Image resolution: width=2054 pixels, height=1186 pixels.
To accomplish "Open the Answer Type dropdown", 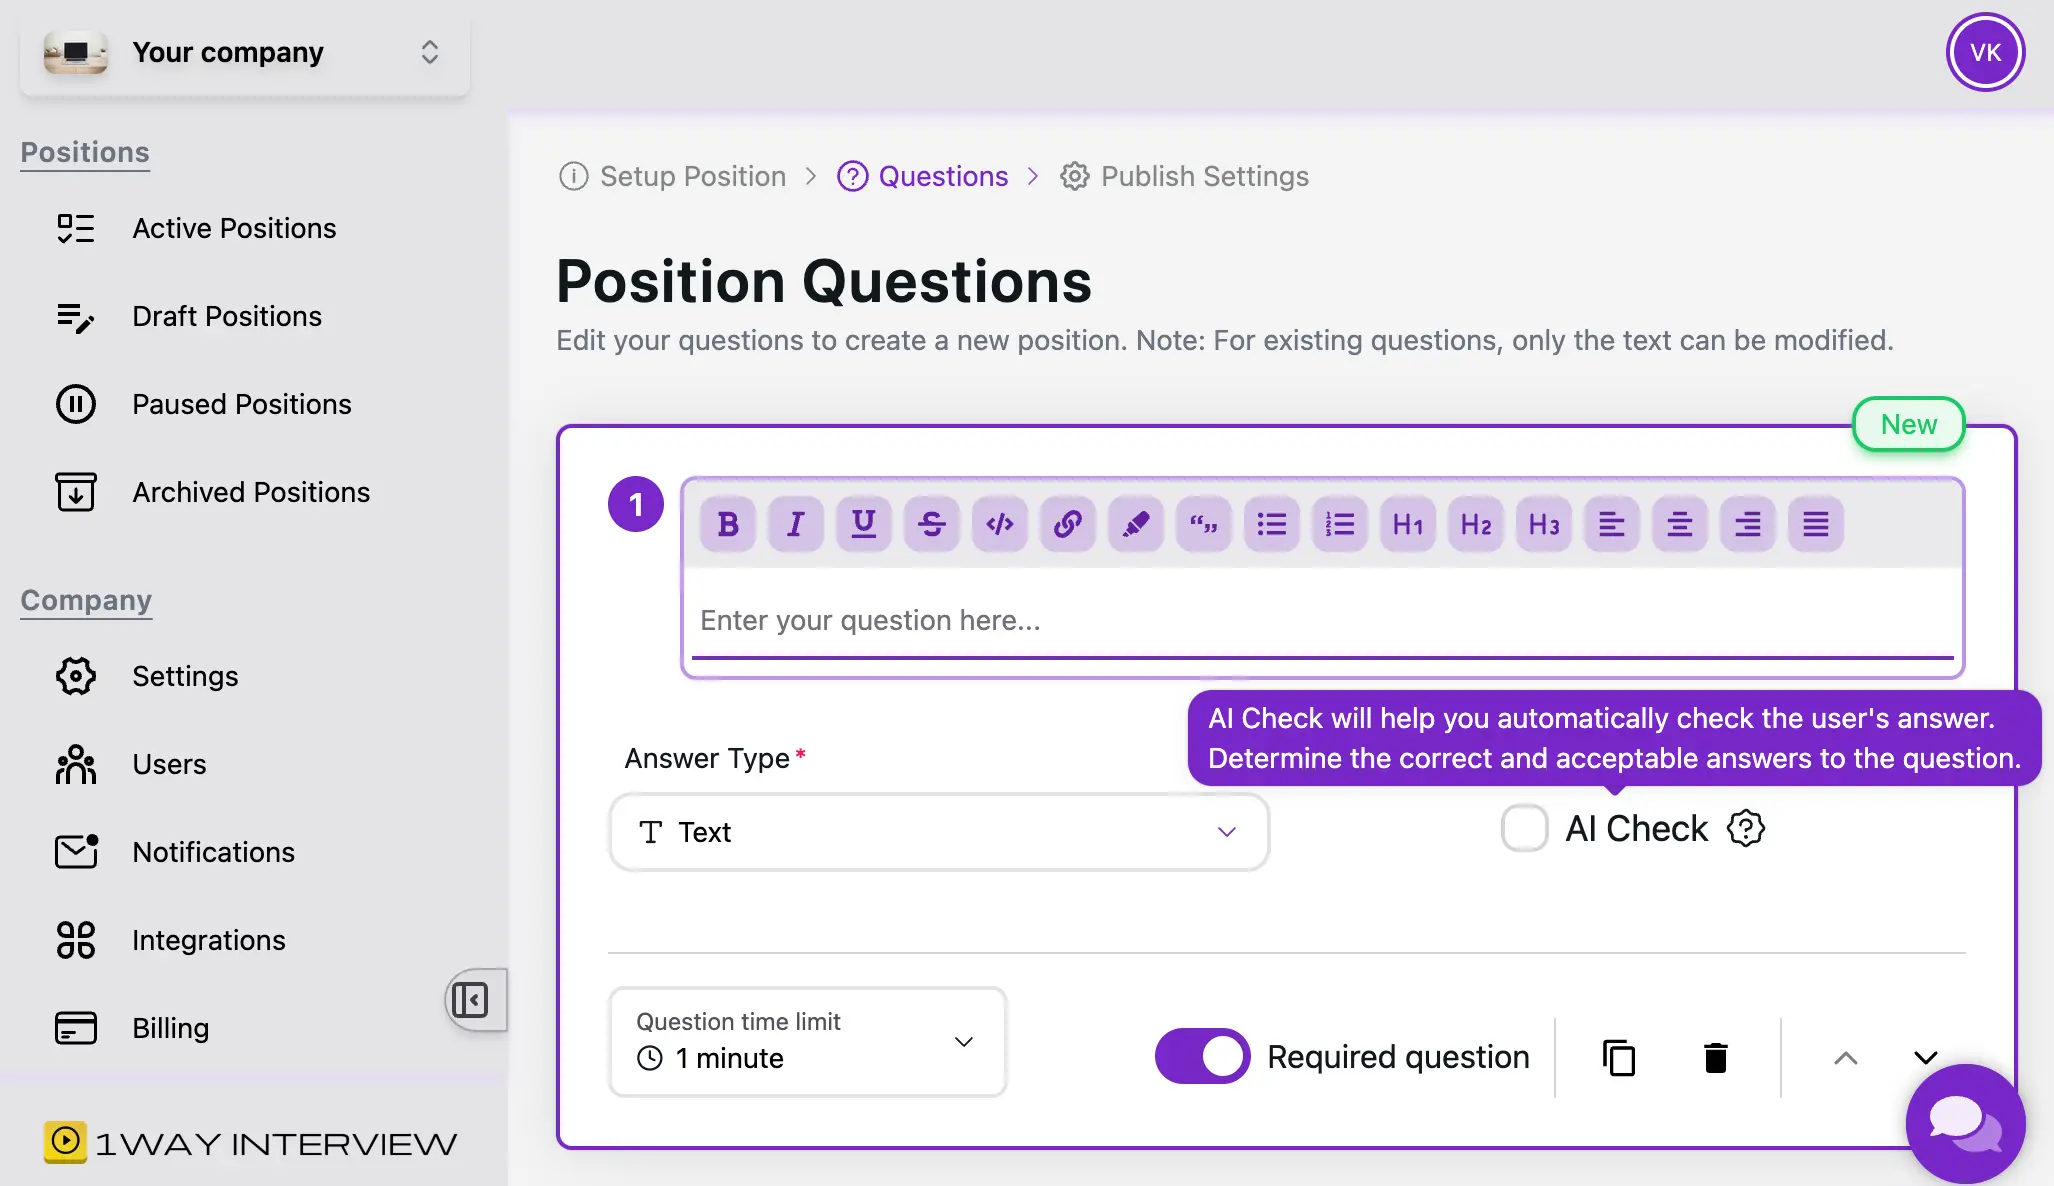I will pyautogui.click(x=938, y=832).
